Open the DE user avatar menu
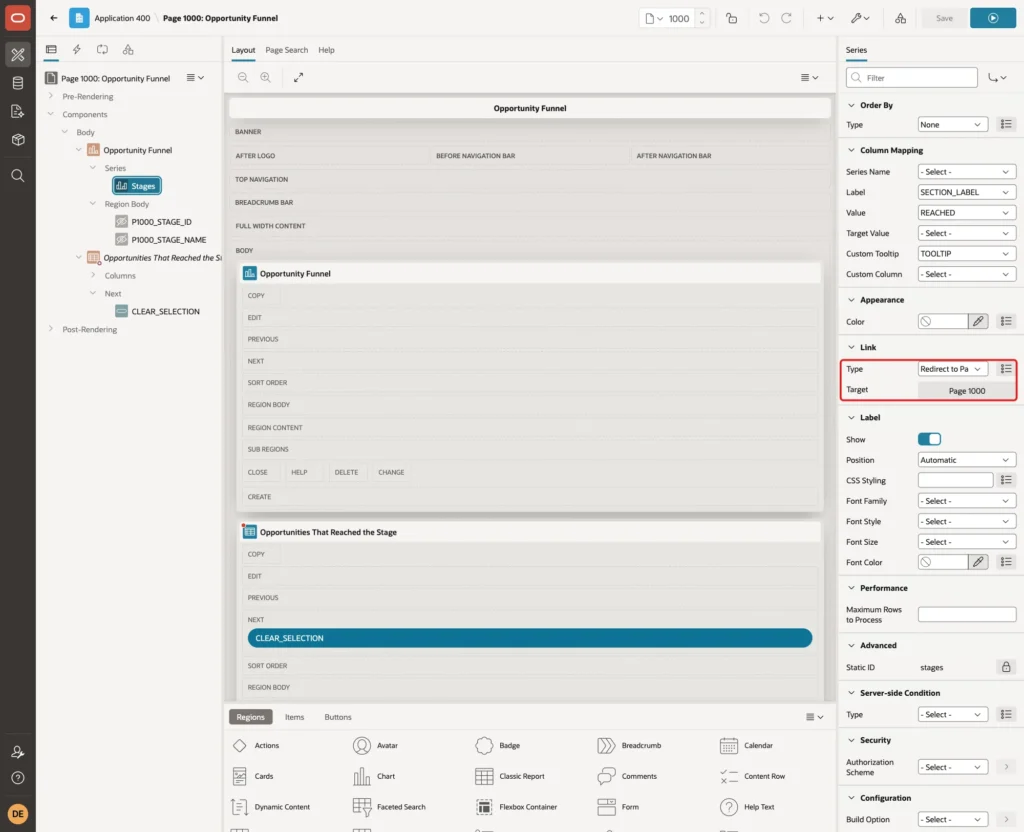Viewport: 1024px width, 832px height. 18,814
